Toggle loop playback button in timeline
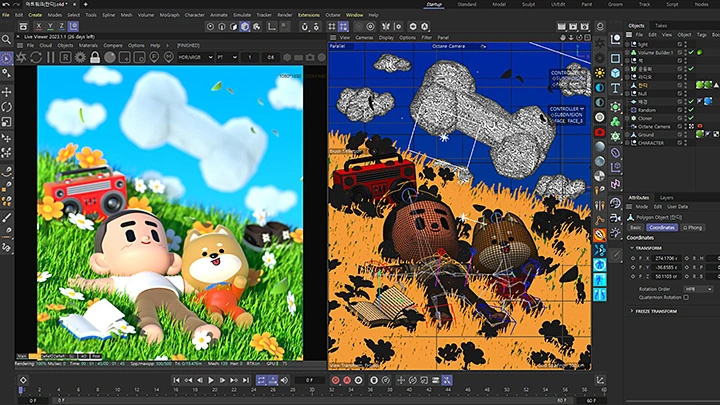Viewport: 720px width, 405px height. point(261,380)
